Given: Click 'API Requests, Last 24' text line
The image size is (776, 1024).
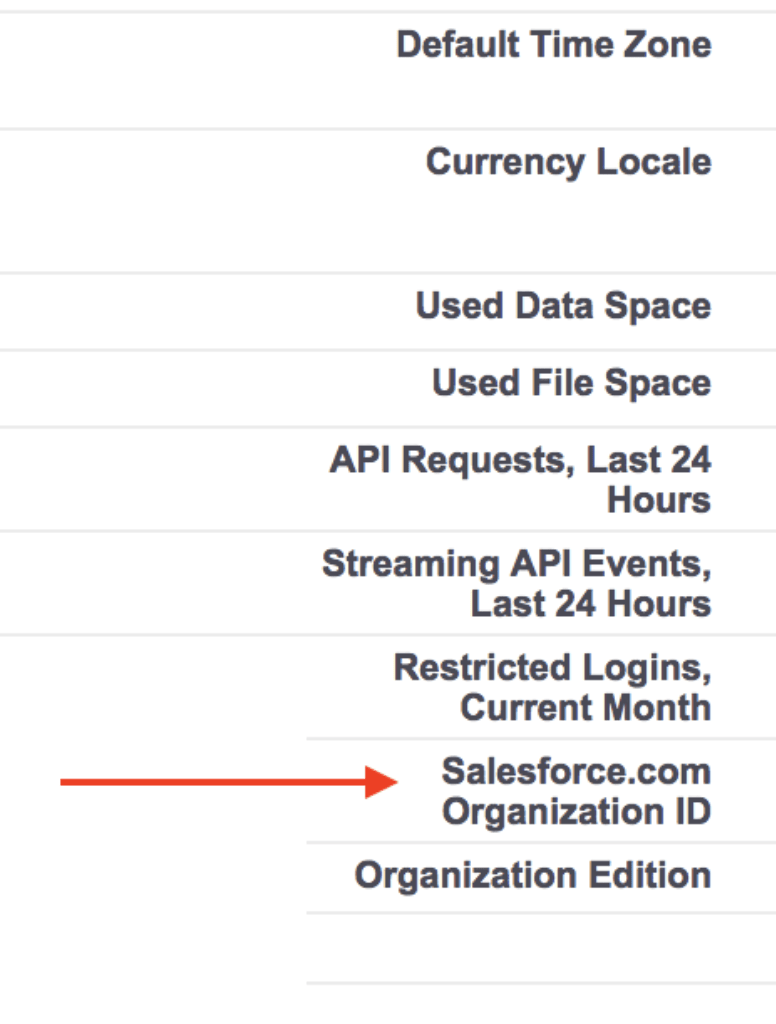Looking at the screenshot, I should click(520, 460).
